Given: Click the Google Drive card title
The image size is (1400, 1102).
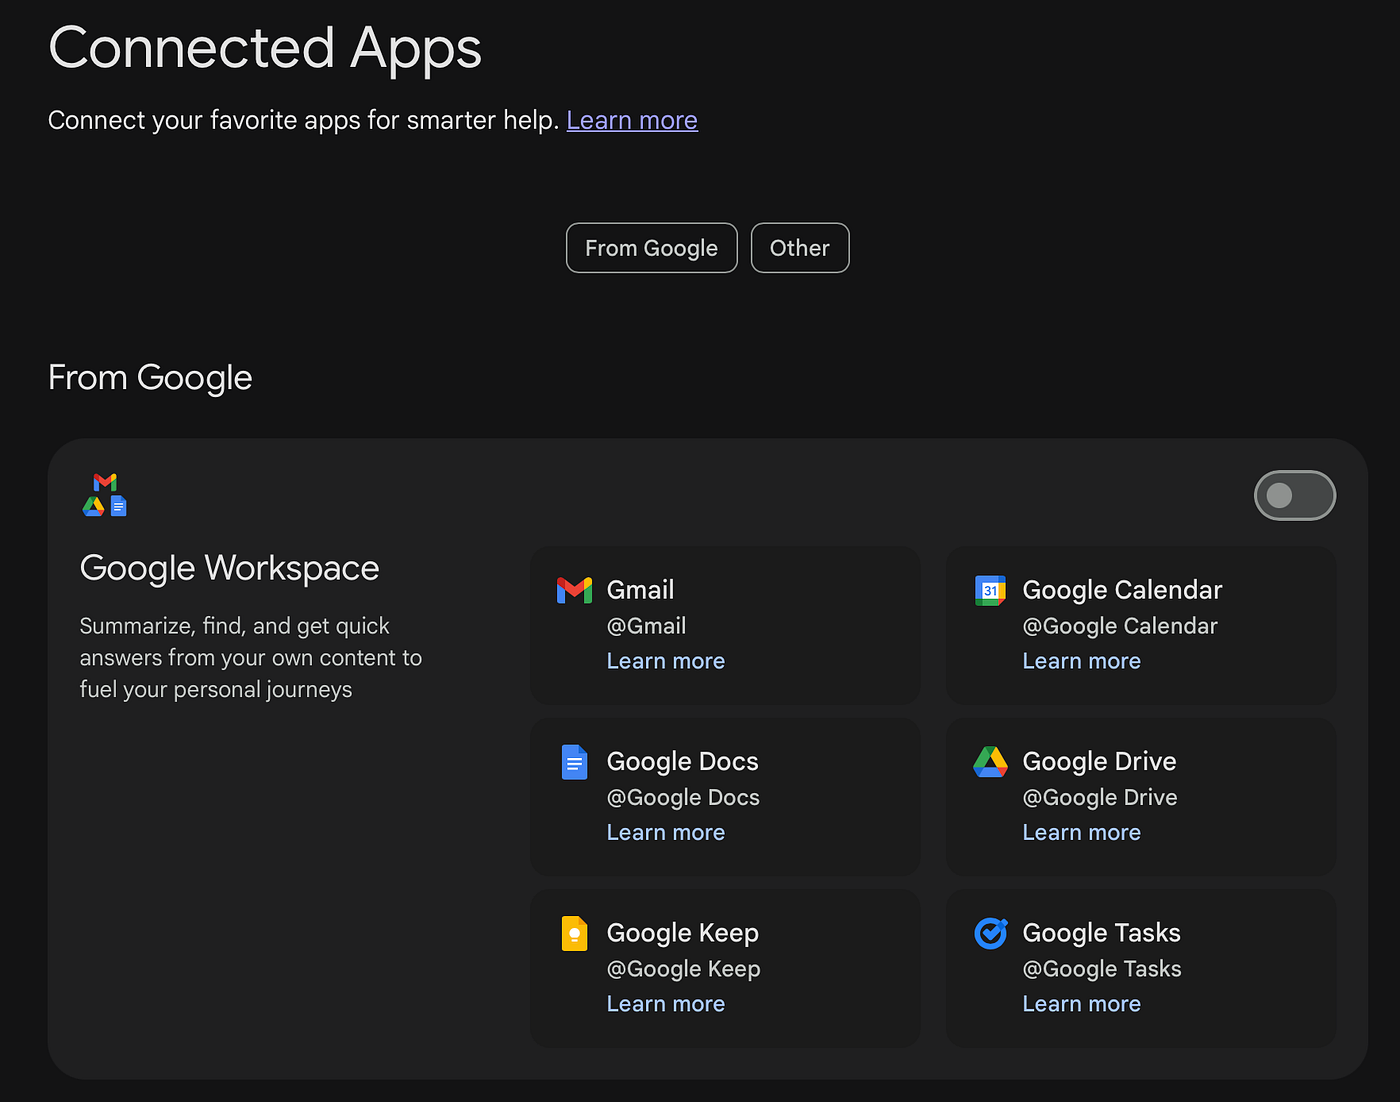Looking at the screenshot, I should 1100,762.
